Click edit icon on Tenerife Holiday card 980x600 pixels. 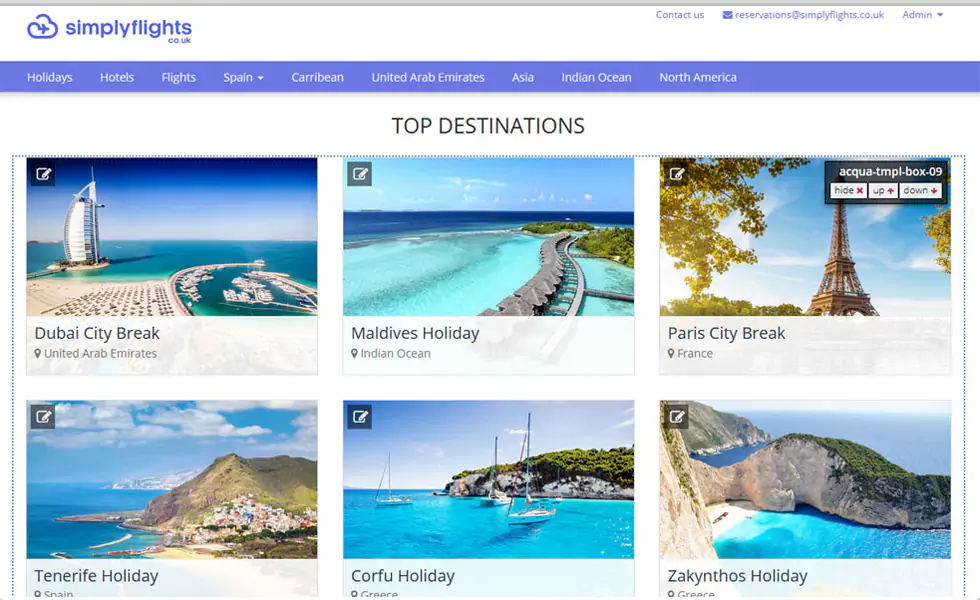pyautogui.click(x=43, y=416)
